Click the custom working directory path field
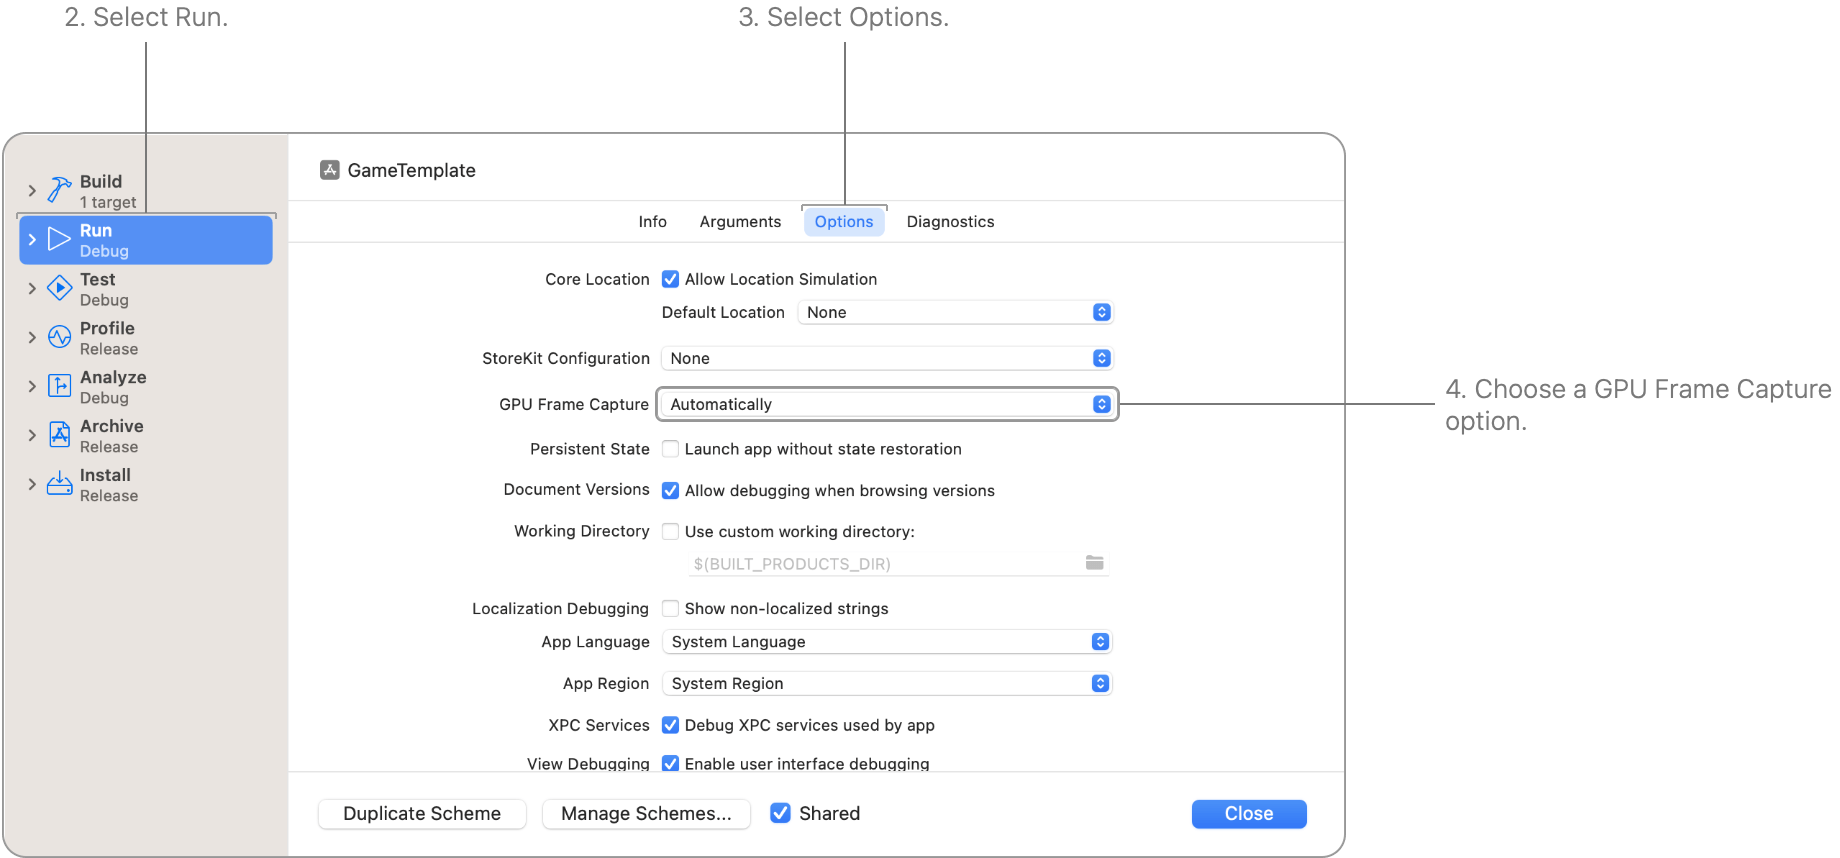 (880, 563)
